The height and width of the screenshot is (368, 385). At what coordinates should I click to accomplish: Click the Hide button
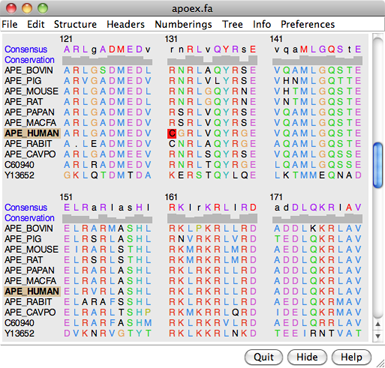coord(307,357)
